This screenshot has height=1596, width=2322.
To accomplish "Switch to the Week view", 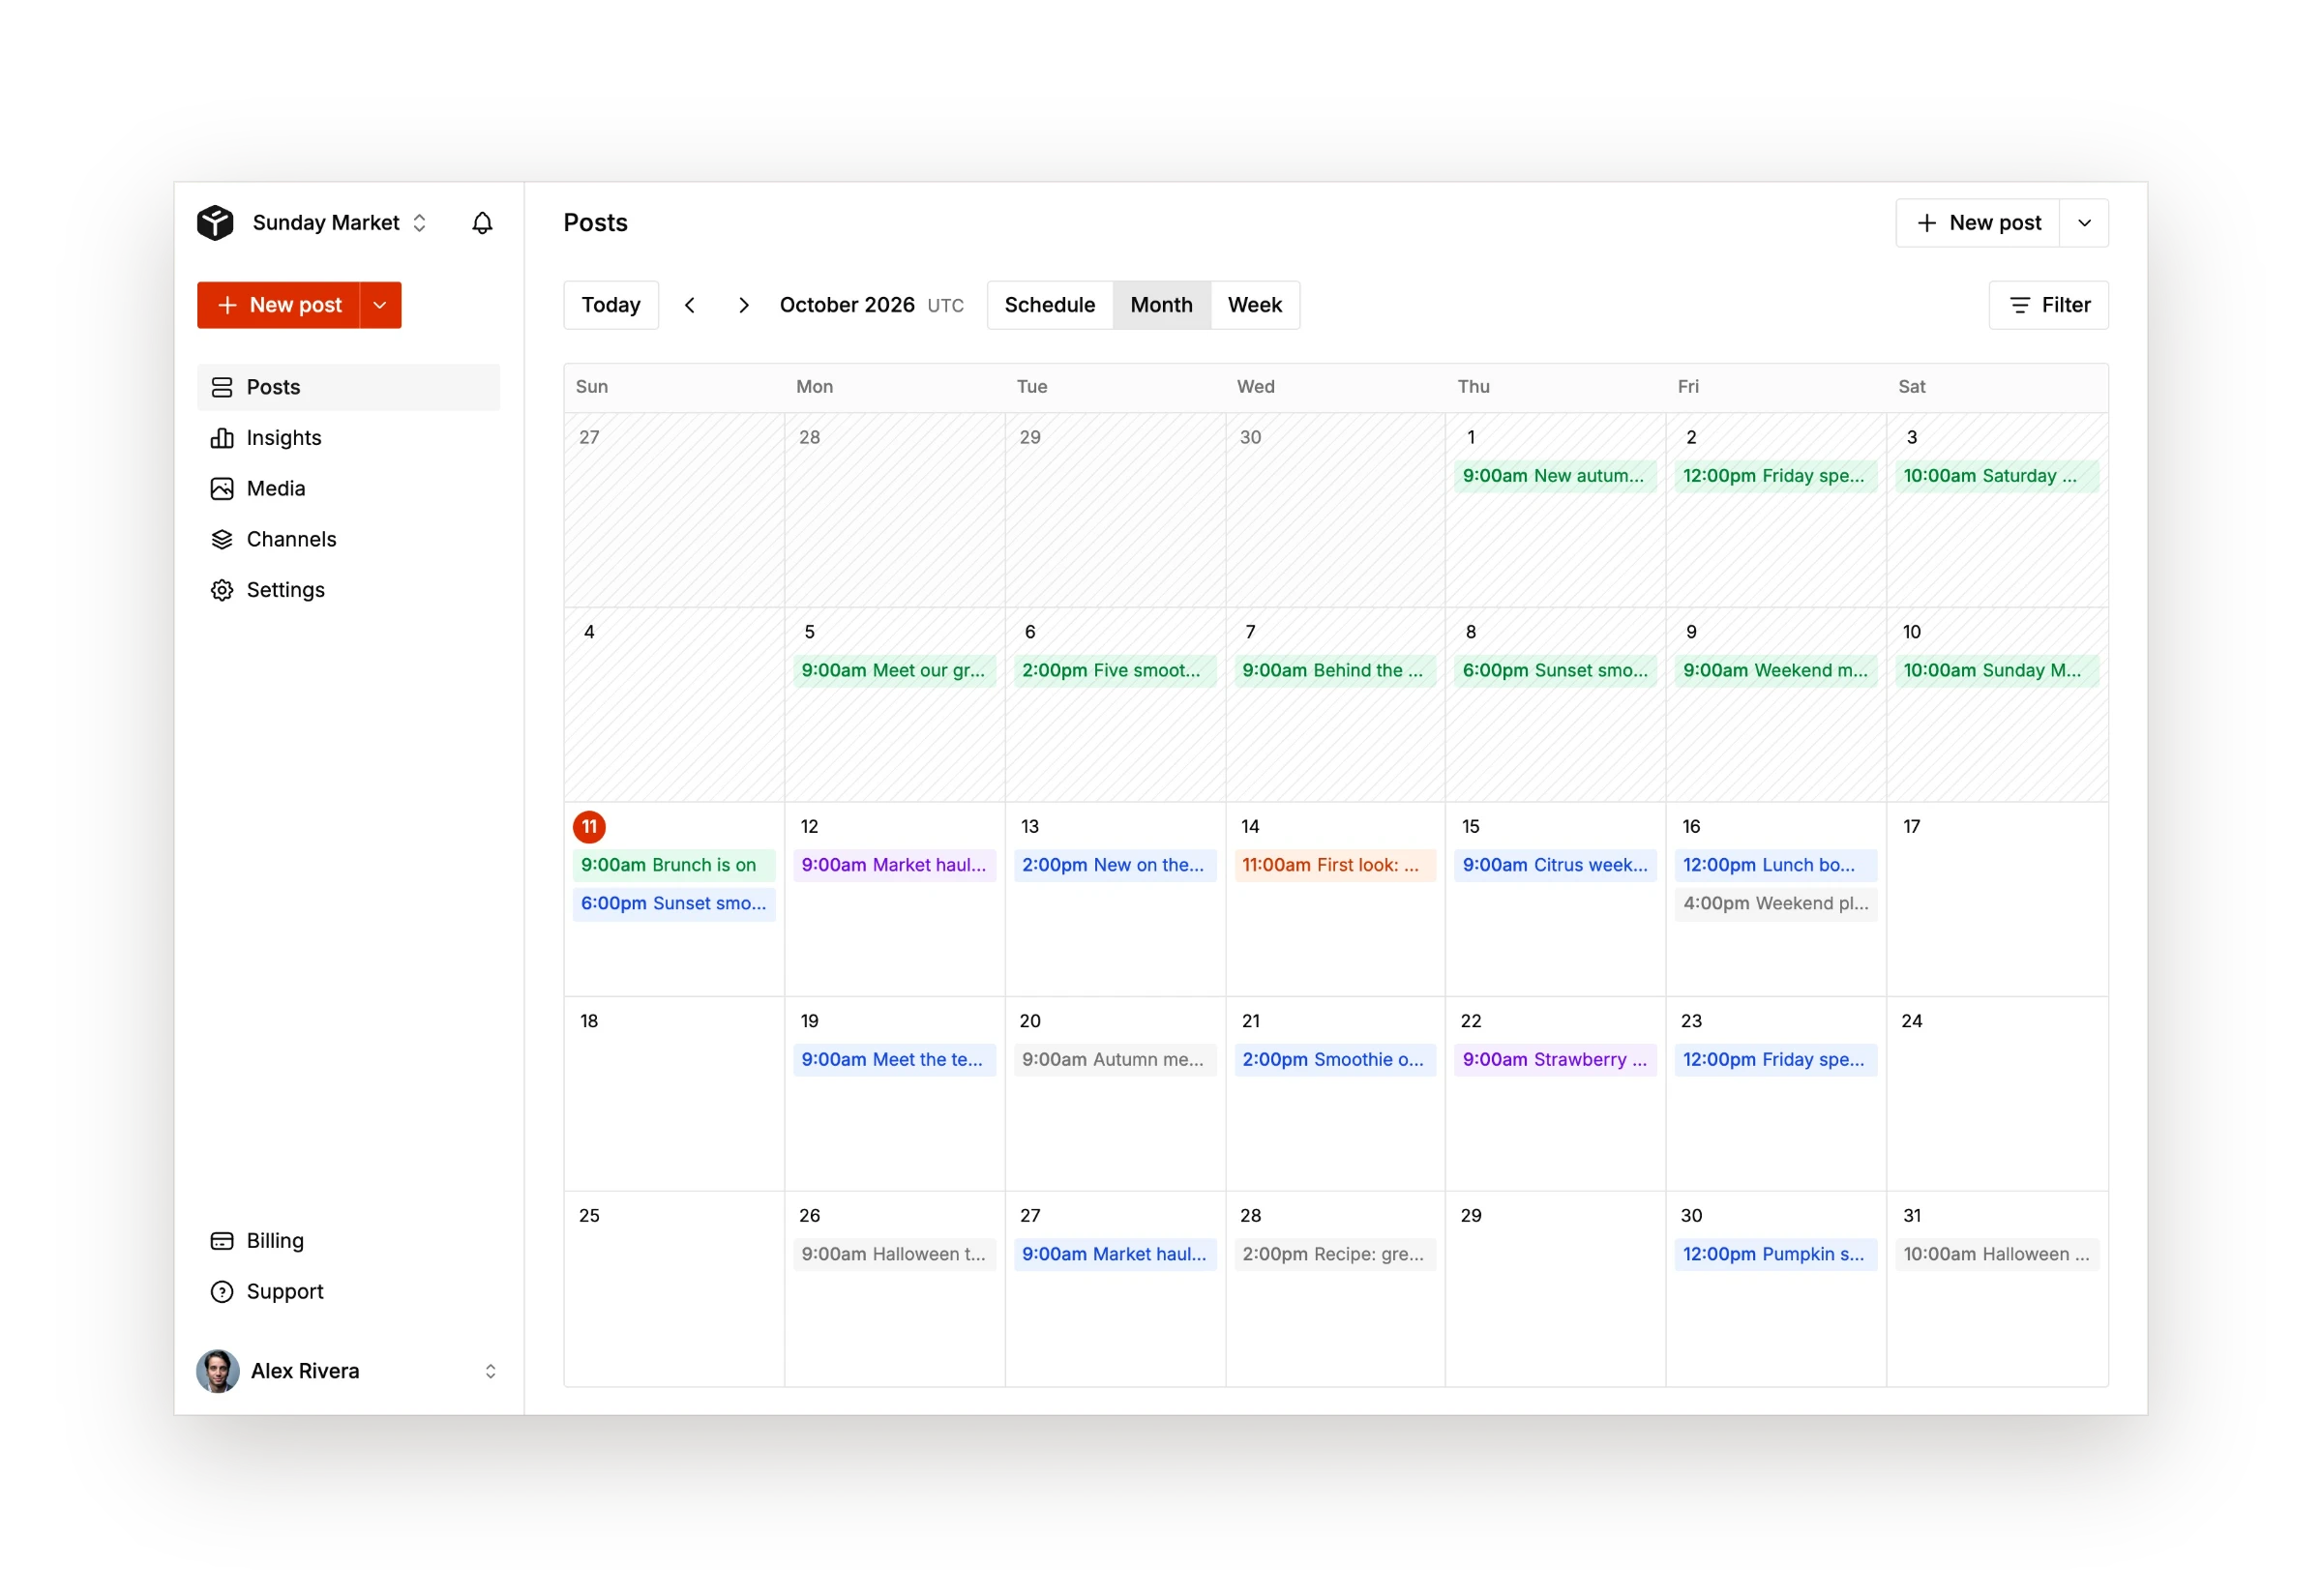I will pyautogui.click(x=1255, y=305).
